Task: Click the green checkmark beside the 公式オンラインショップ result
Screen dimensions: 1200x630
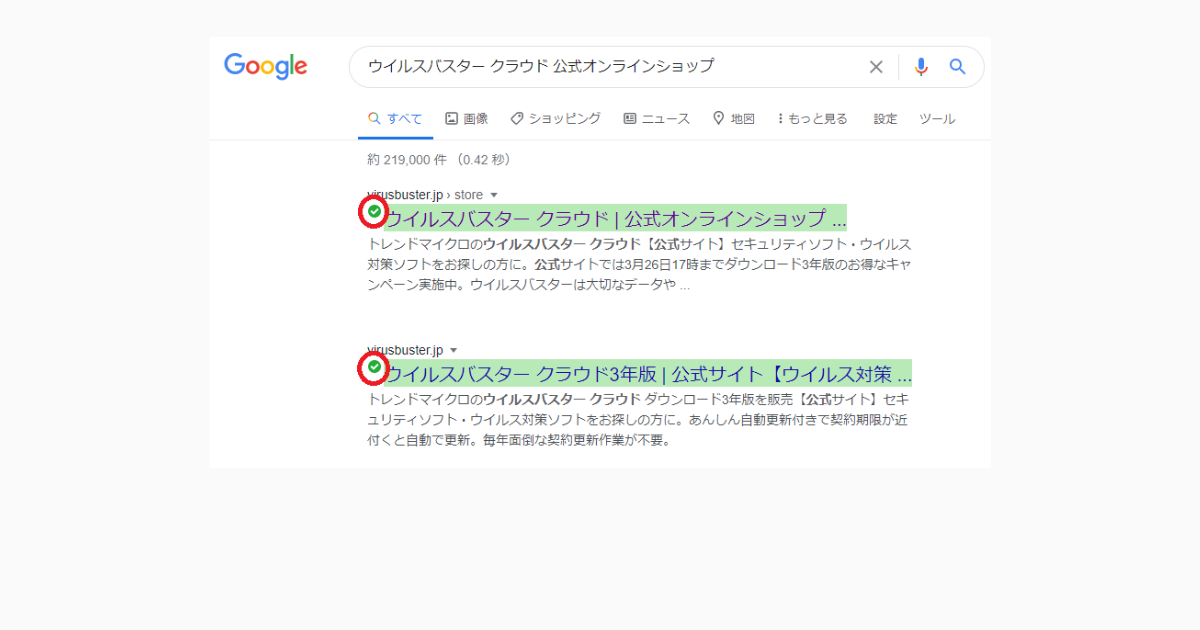Action: (374, 212)
